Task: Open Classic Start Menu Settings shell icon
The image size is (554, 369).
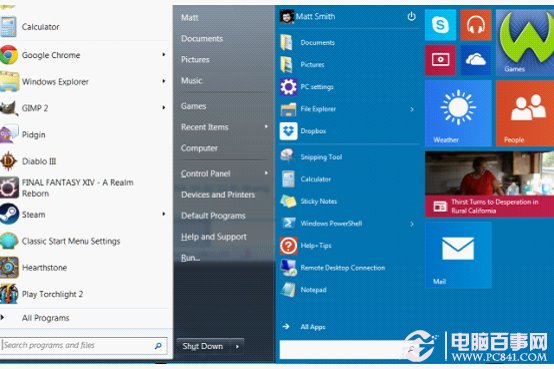Action: click(9, 241)
